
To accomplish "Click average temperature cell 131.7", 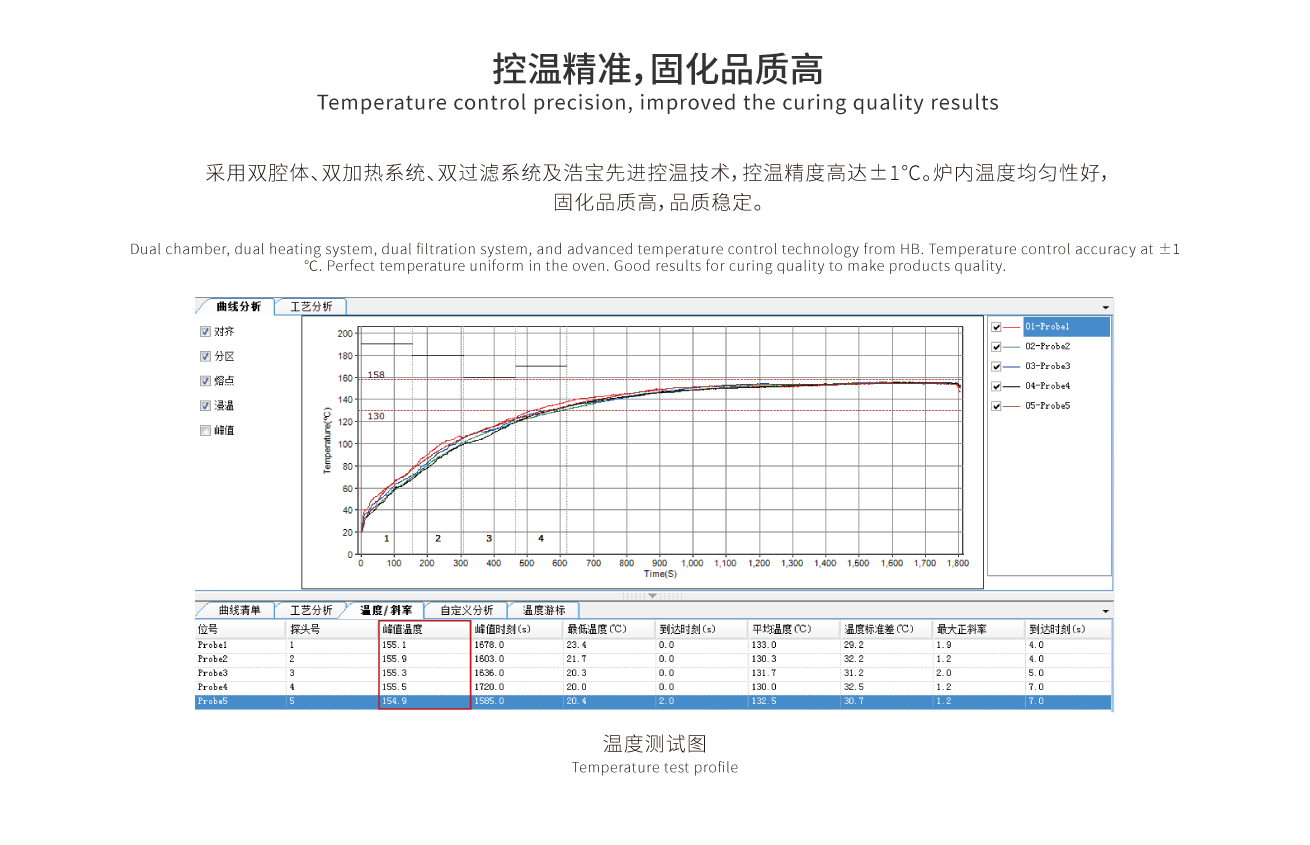I will click(764, 674).
